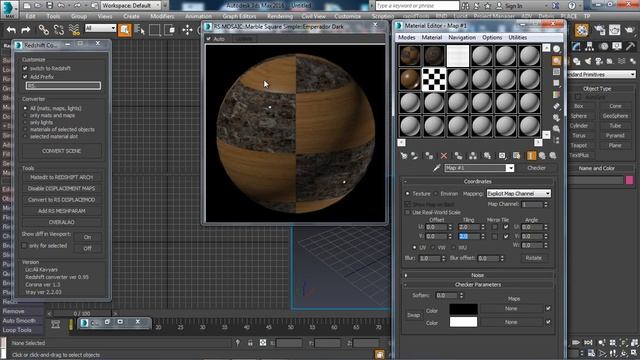Screen dimensions: 640x360
Task: Select 'All (mats, maps, lights)' radio option
Action: (x=25, y=108)
